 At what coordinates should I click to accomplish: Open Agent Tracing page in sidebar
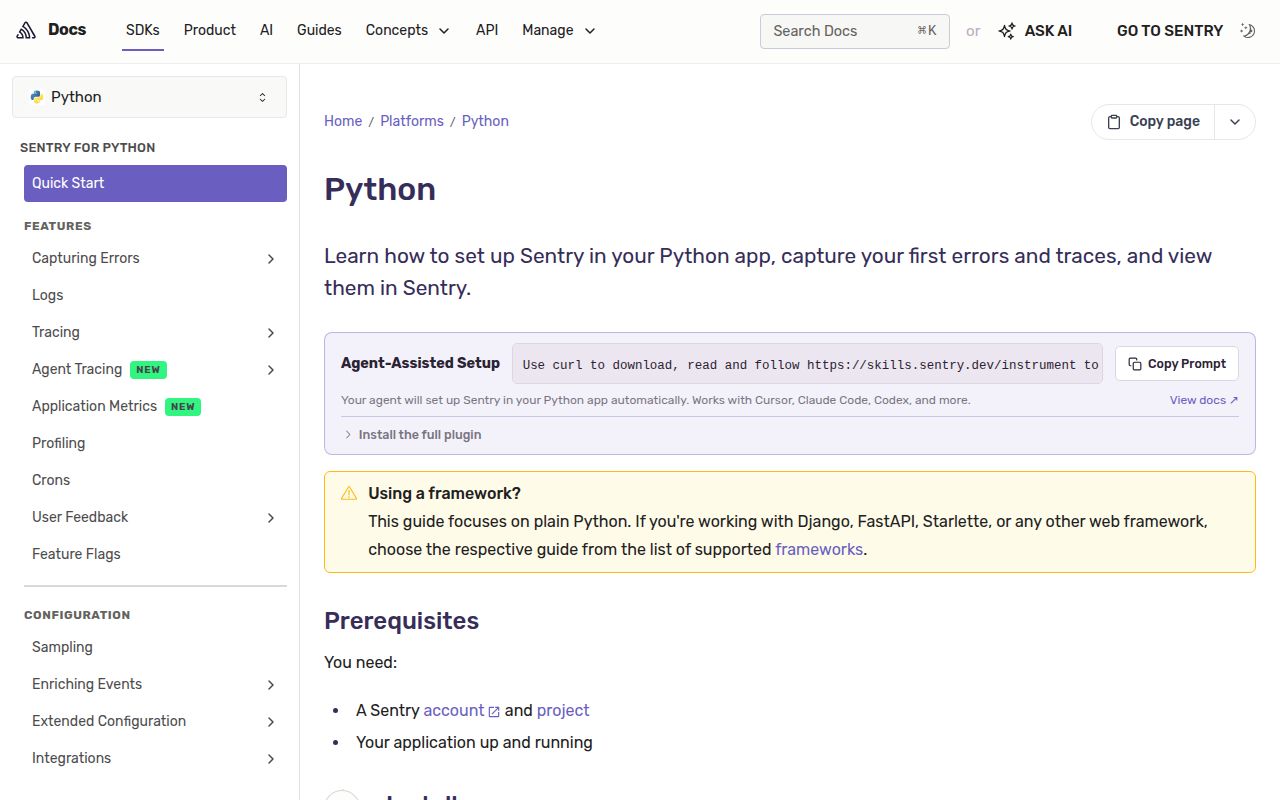(x=77, y=369)
